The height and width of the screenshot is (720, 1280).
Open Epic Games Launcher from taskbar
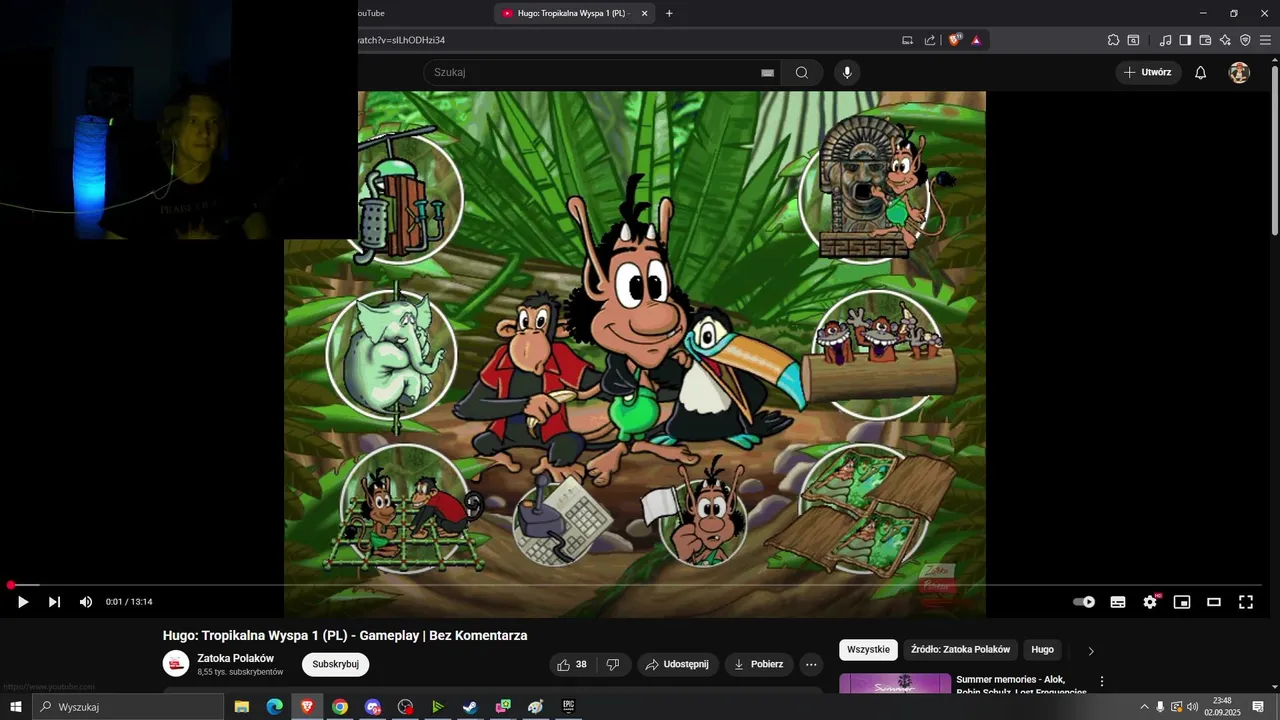tap(568, 707)
